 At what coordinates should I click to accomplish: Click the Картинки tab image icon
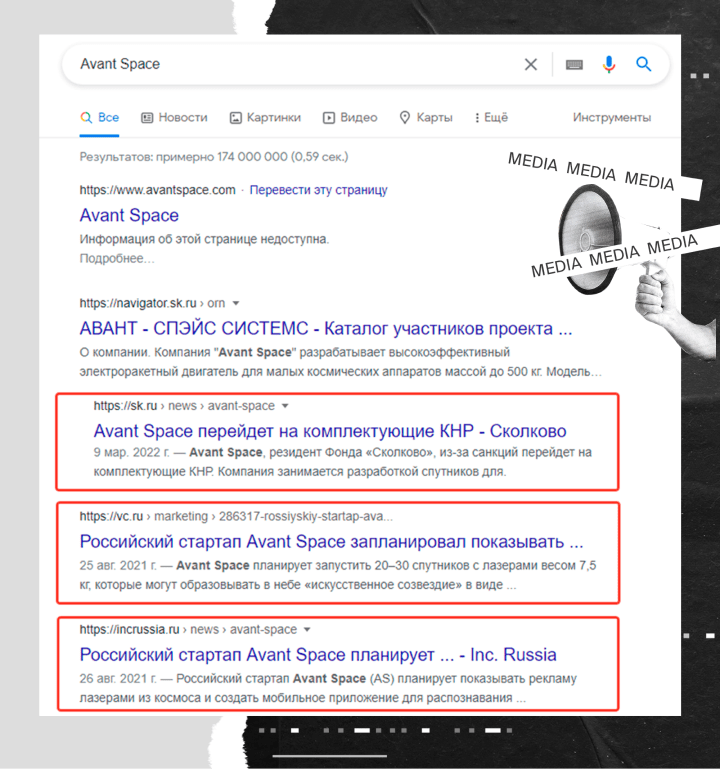pyautogui.click(x=236, y=118)
